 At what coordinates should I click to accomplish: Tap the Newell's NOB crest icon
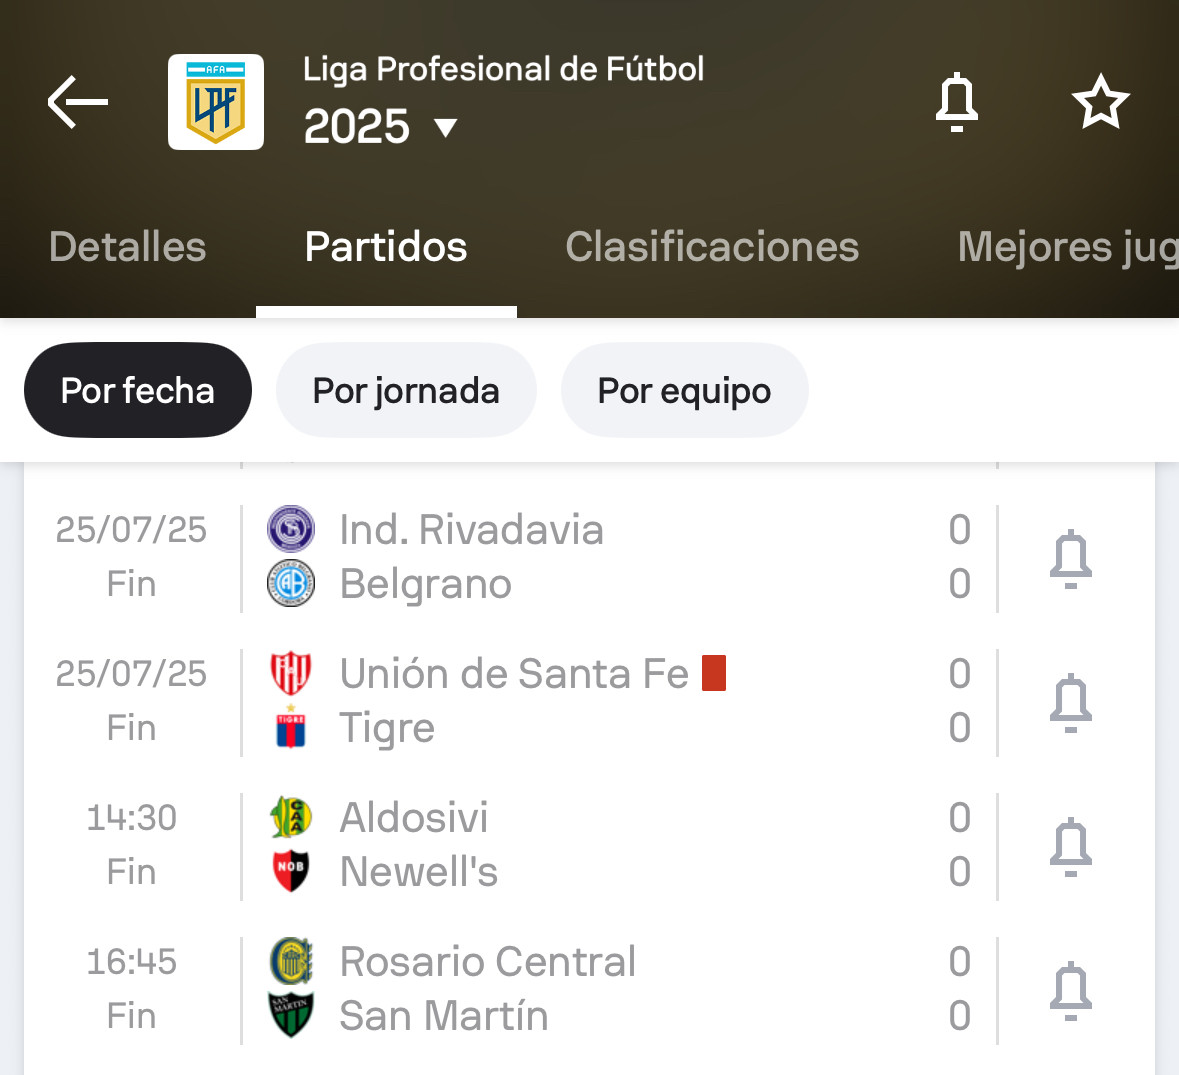click(x=291, y=871)
